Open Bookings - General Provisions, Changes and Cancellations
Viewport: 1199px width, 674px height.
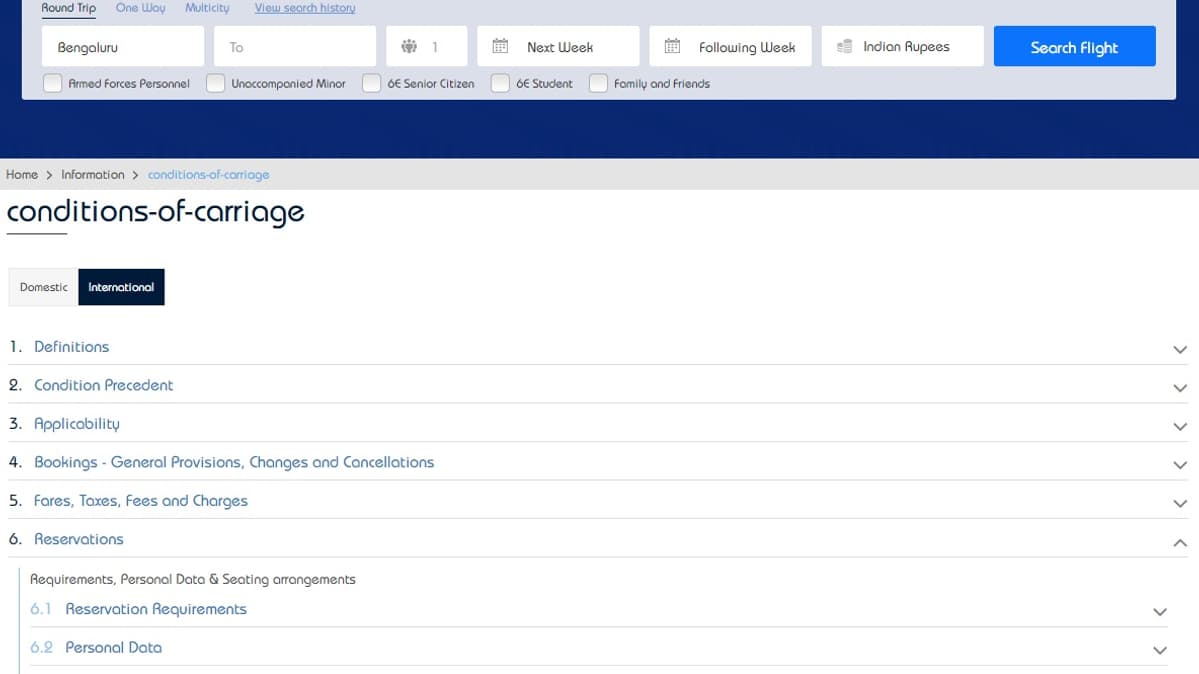(x=234, y=462)
